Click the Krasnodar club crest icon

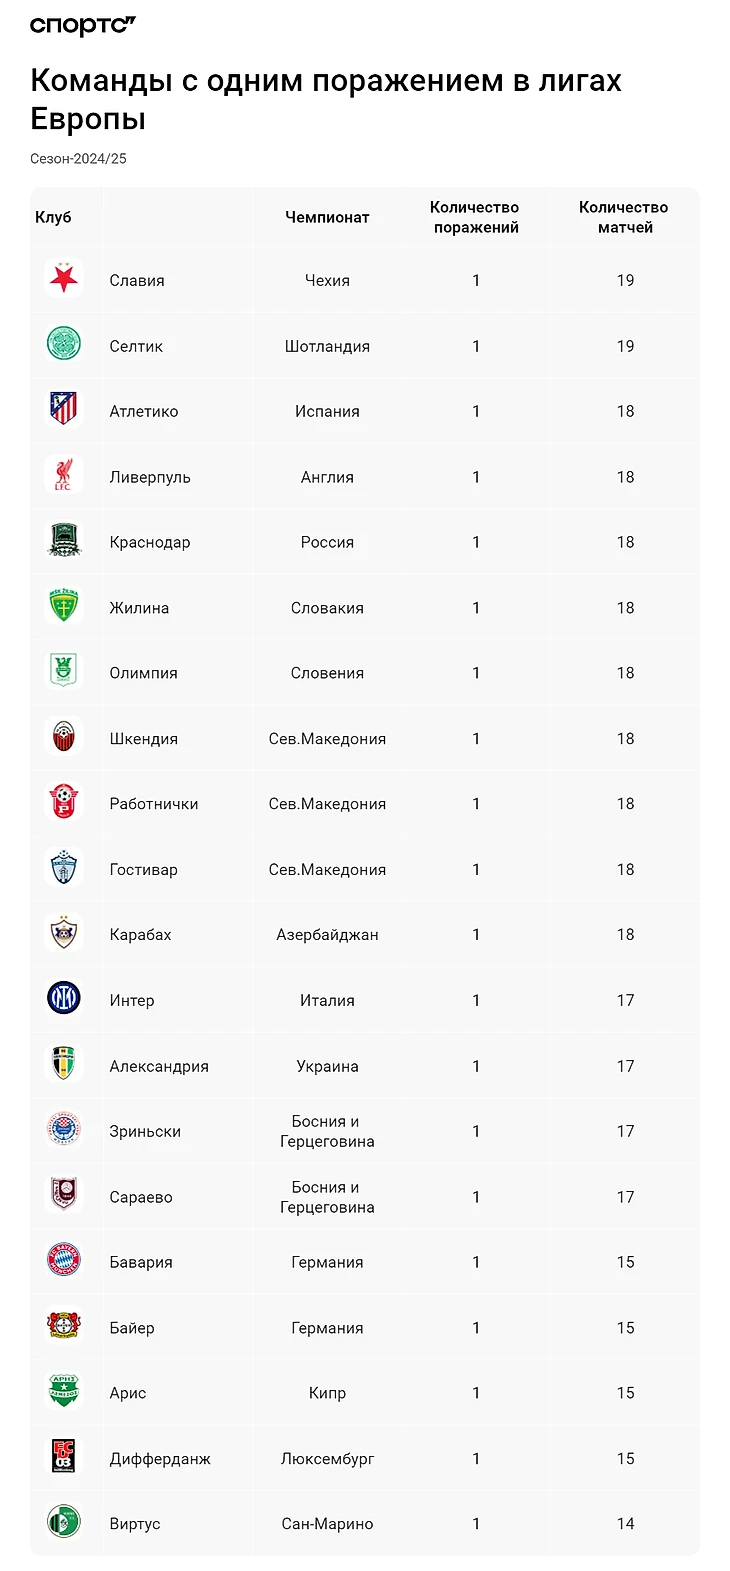tap(64, 541)
